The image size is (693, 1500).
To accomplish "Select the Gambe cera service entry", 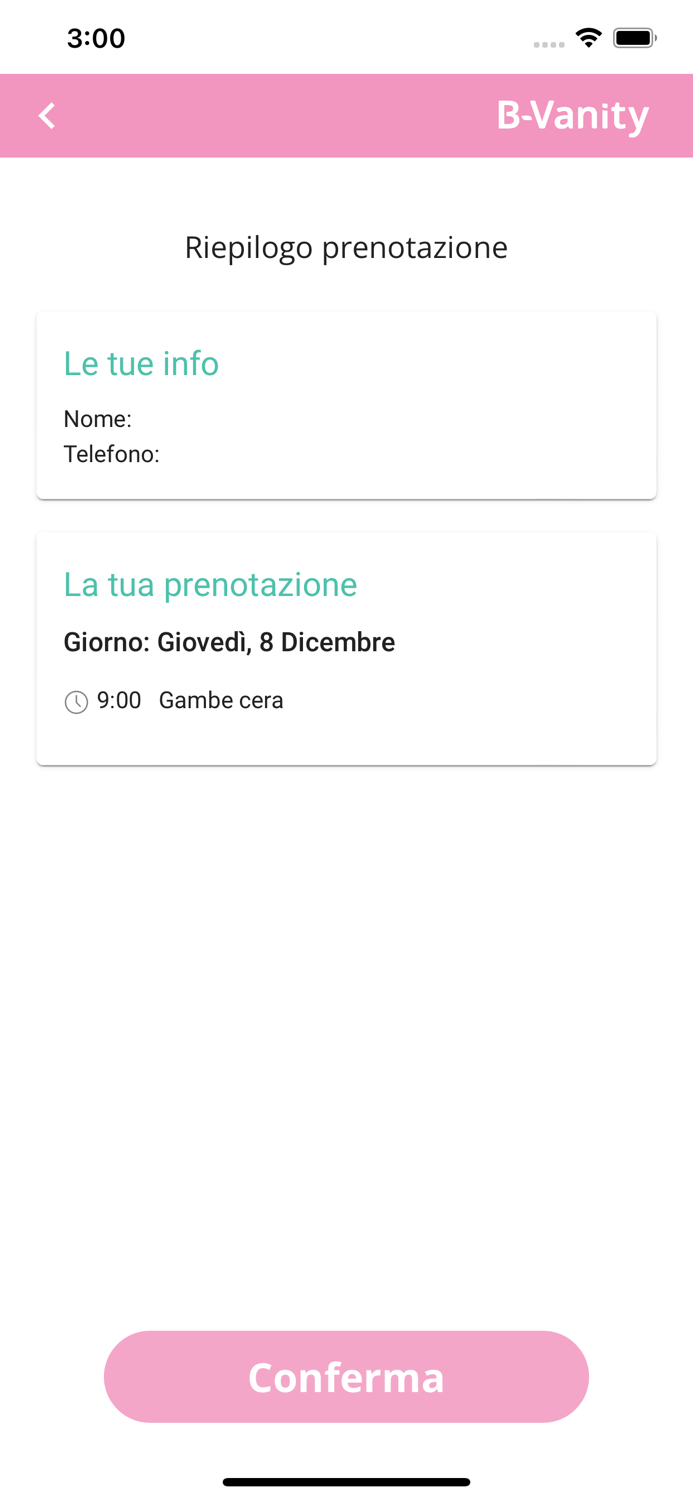I will click(x=221, y=701).
